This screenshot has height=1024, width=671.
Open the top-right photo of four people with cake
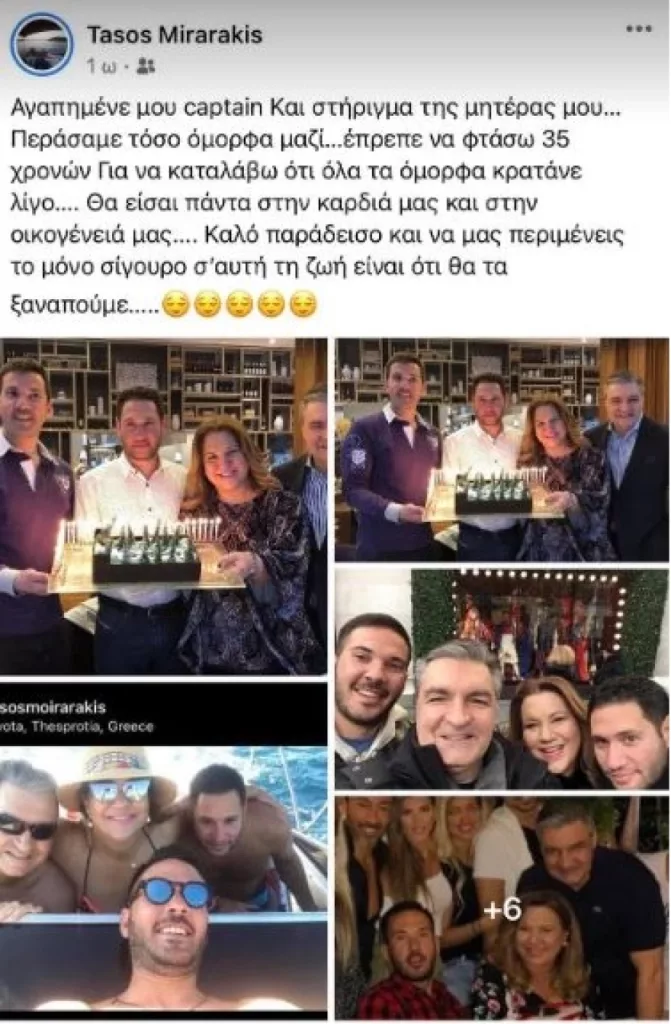tap(502, 450)
